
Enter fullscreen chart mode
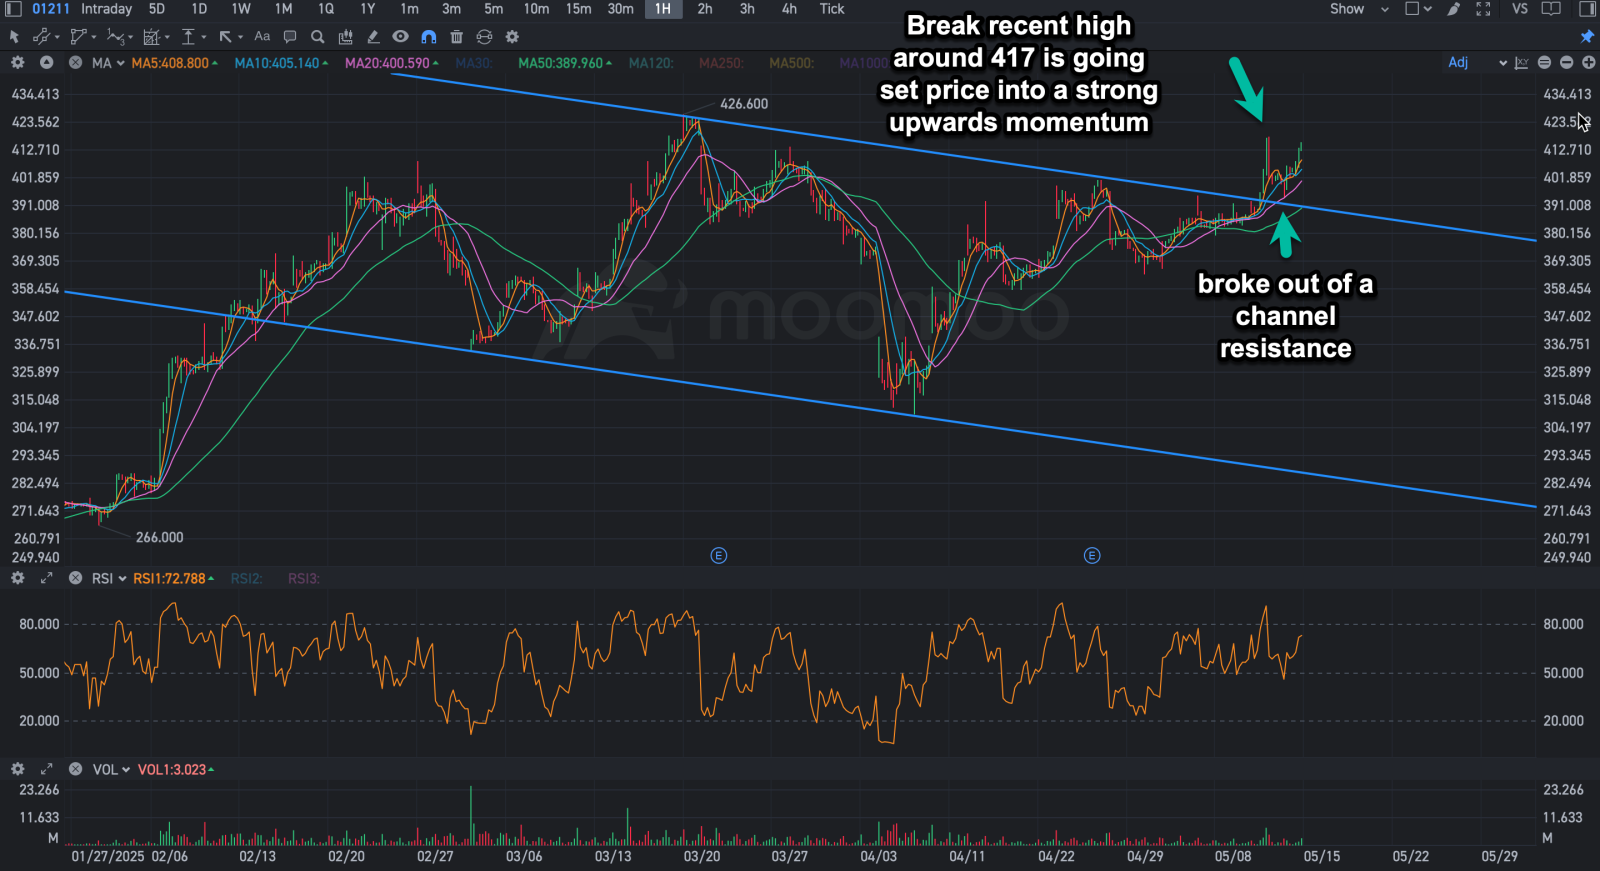(1483, 9)
